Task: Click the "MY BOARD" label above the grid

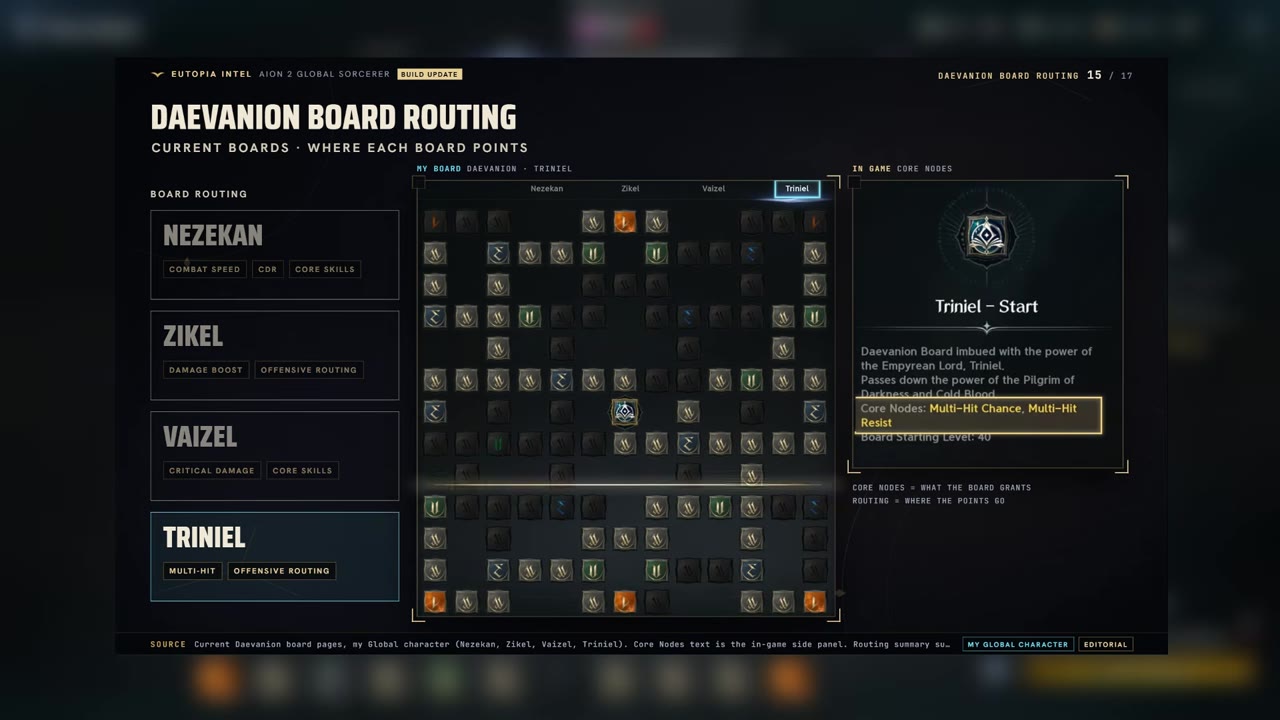Action: click(x=439, y=169)
